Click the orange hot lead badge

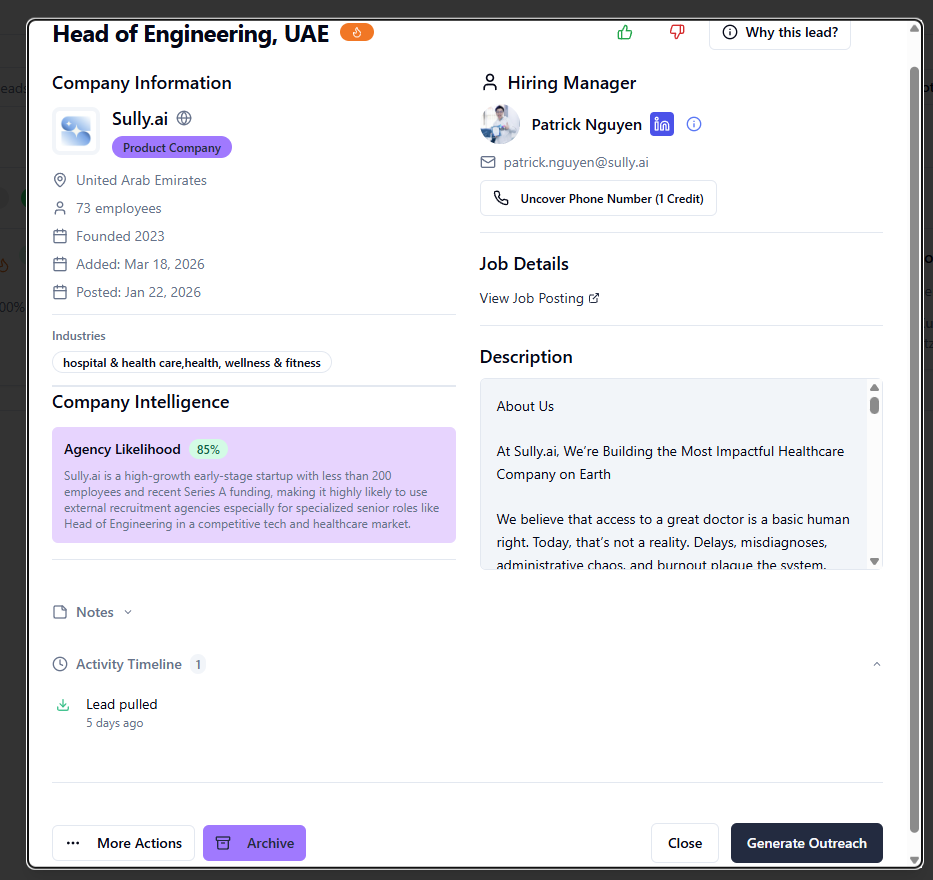click(357, 32)
